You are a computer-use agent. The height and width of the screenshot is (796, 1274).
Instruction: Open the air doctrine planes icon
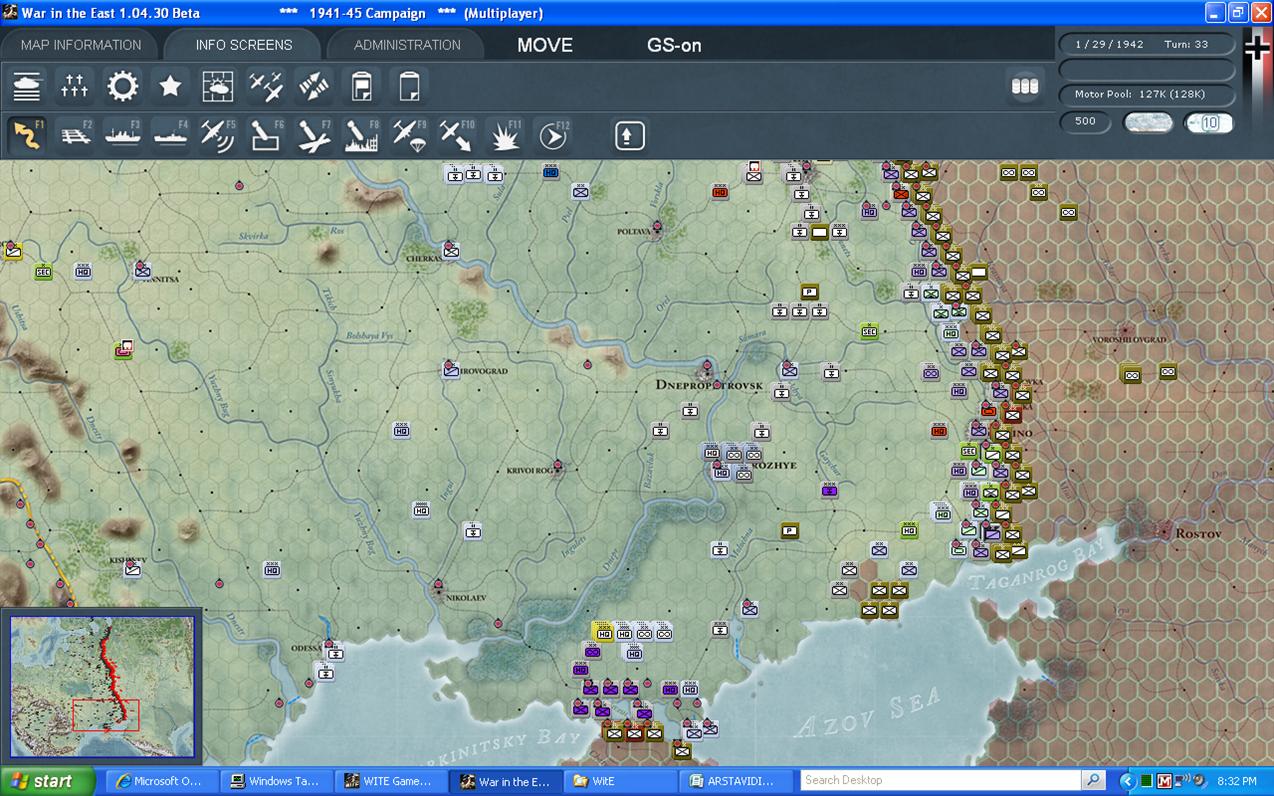tap(266, 87)
